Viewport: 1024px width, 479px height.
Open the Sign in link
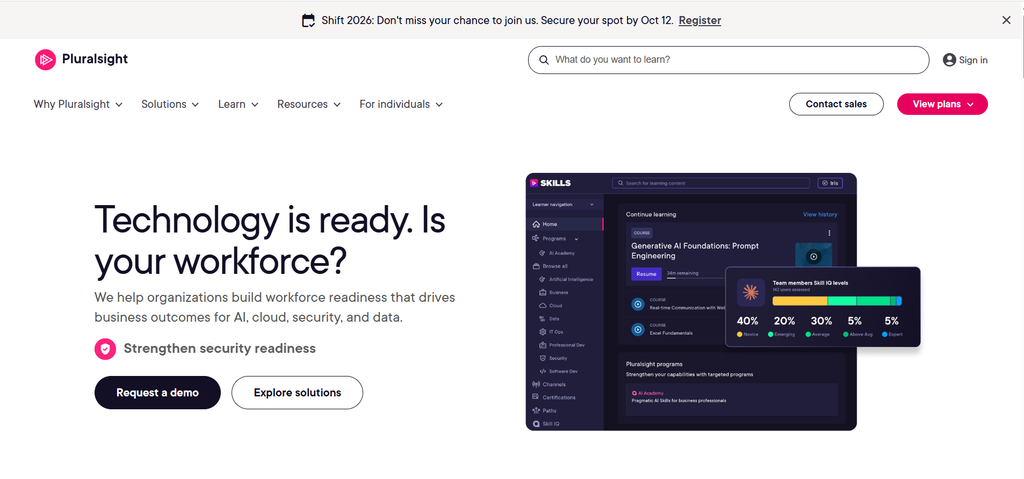click(973, 60)
